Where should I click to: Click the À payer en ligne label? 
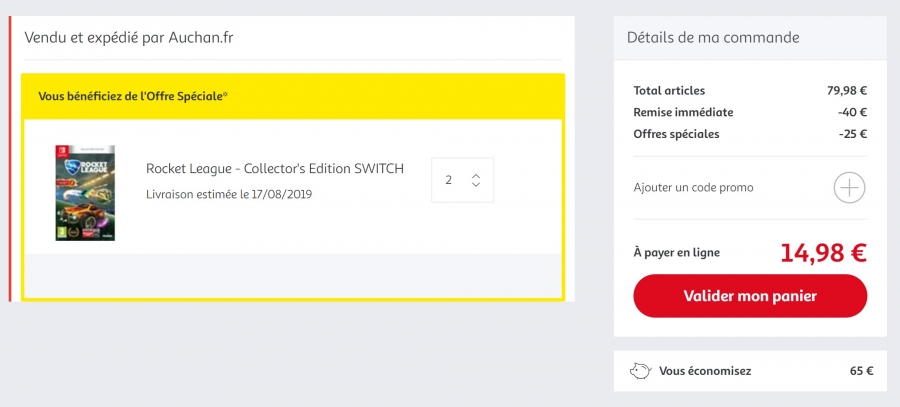coord(677,253)
